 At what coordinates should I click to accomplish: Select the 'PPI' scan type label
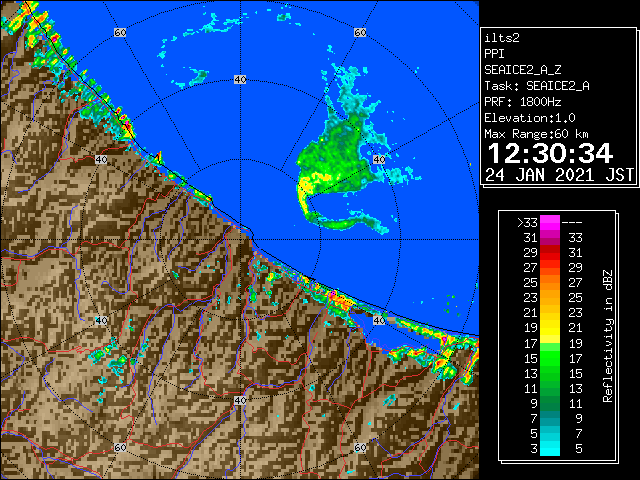[x=494, y=54]
